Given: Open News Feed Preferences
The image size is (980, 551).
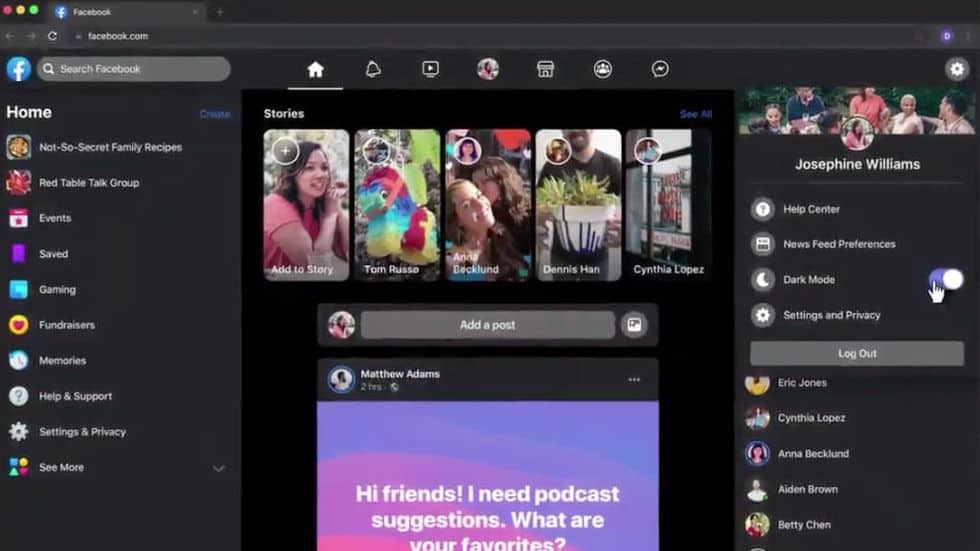Looking at the screenshot, I should [x=858, y=244].
